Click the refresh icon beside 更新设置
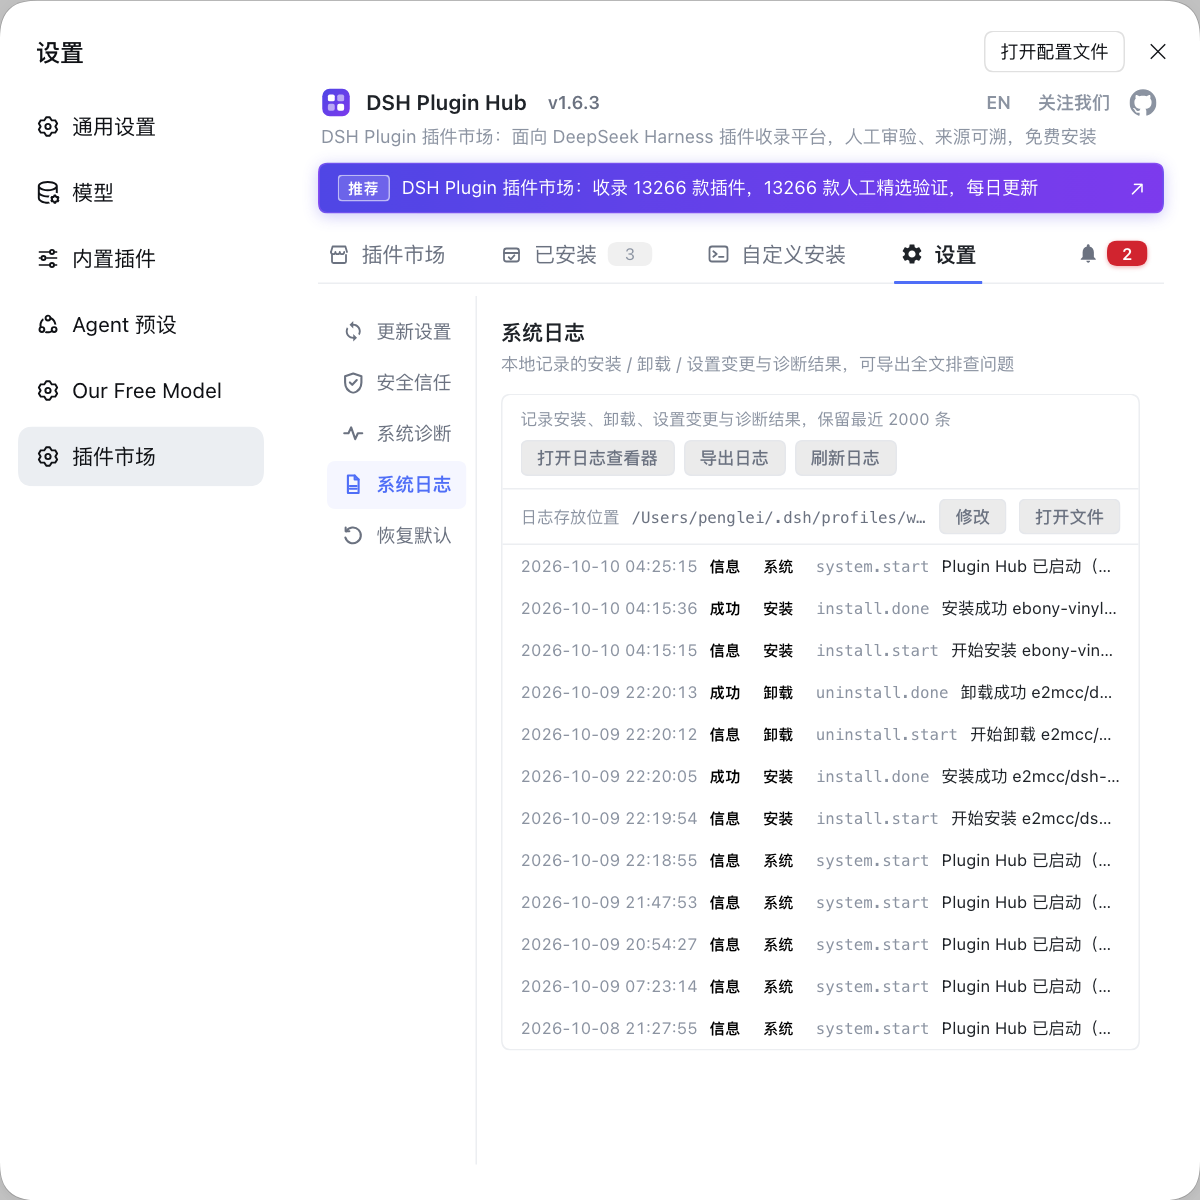1200x1200 pixels. tap(353, 331)
